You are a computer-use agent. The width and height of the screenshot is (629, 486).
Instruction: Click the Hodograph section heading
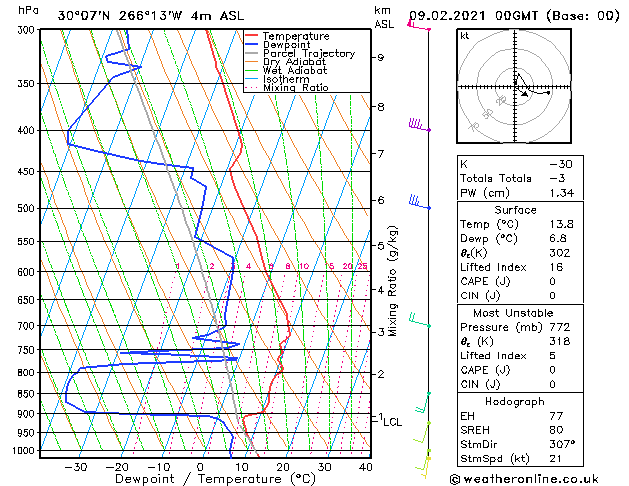click(x=515, y=402)
